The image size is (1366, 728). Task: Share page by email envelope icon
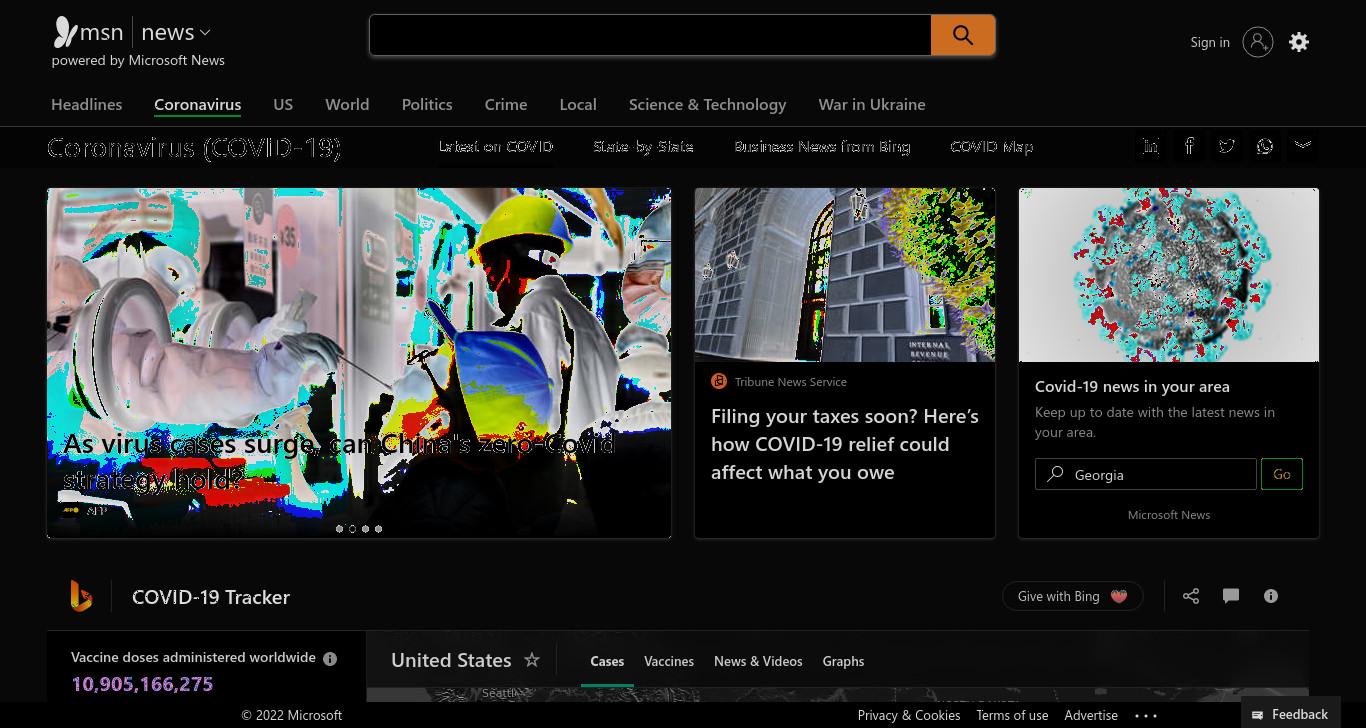click(1303, 146)
